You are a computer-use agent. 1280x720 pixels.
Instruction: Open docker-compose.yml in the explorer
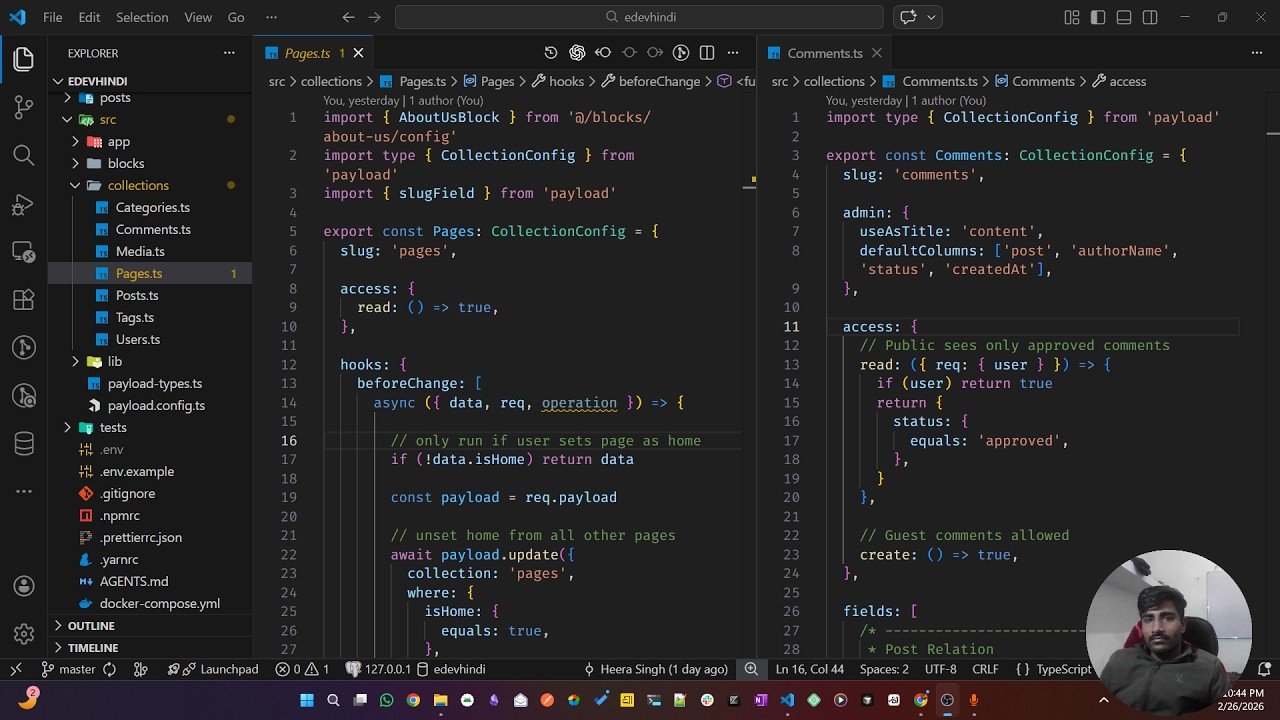[x=150, y=603]
